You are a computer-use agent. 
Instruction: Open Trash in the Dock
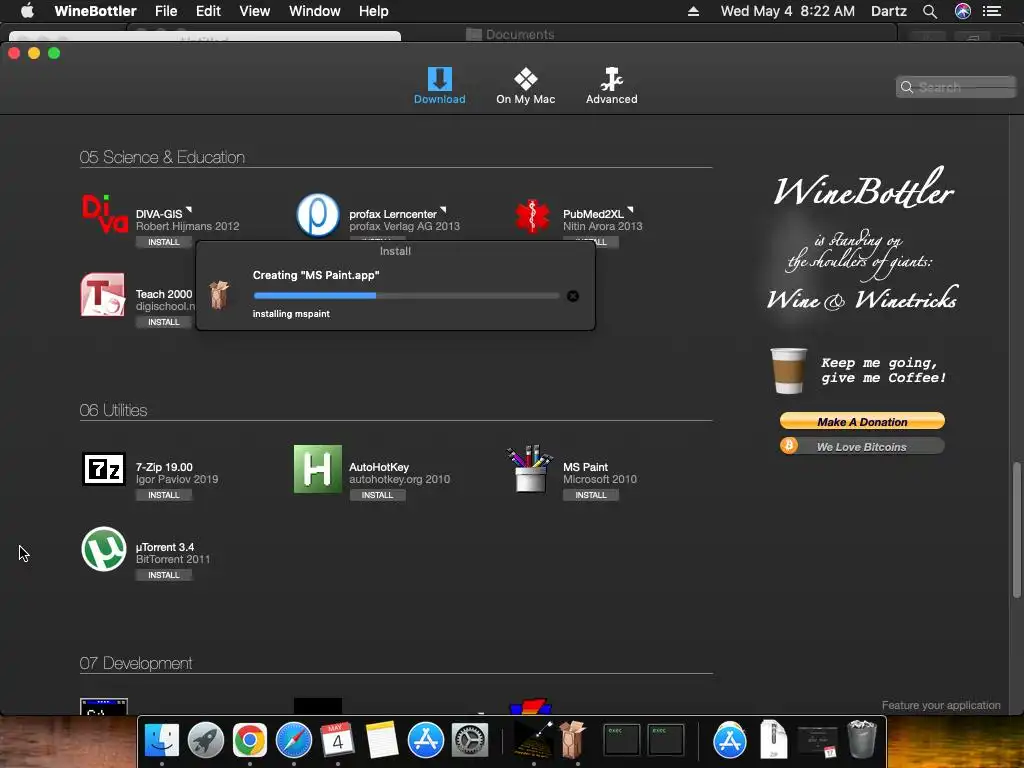[861, 739]
